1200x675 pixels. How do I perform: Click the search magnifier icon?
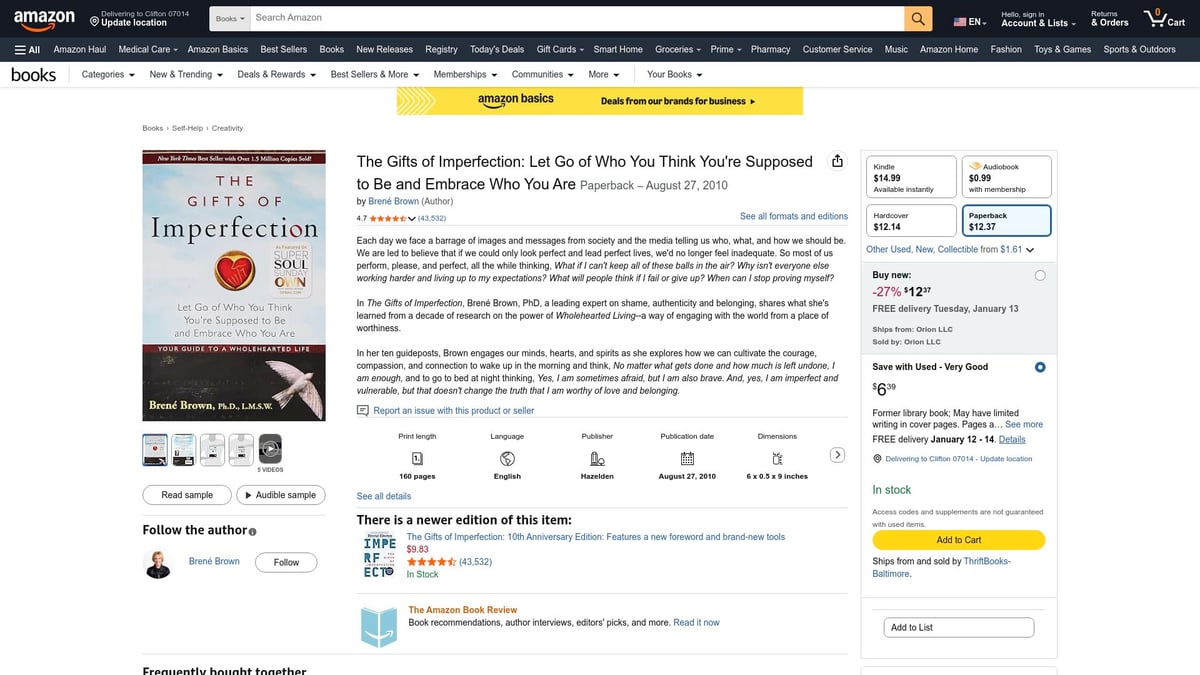click(917, 17)
